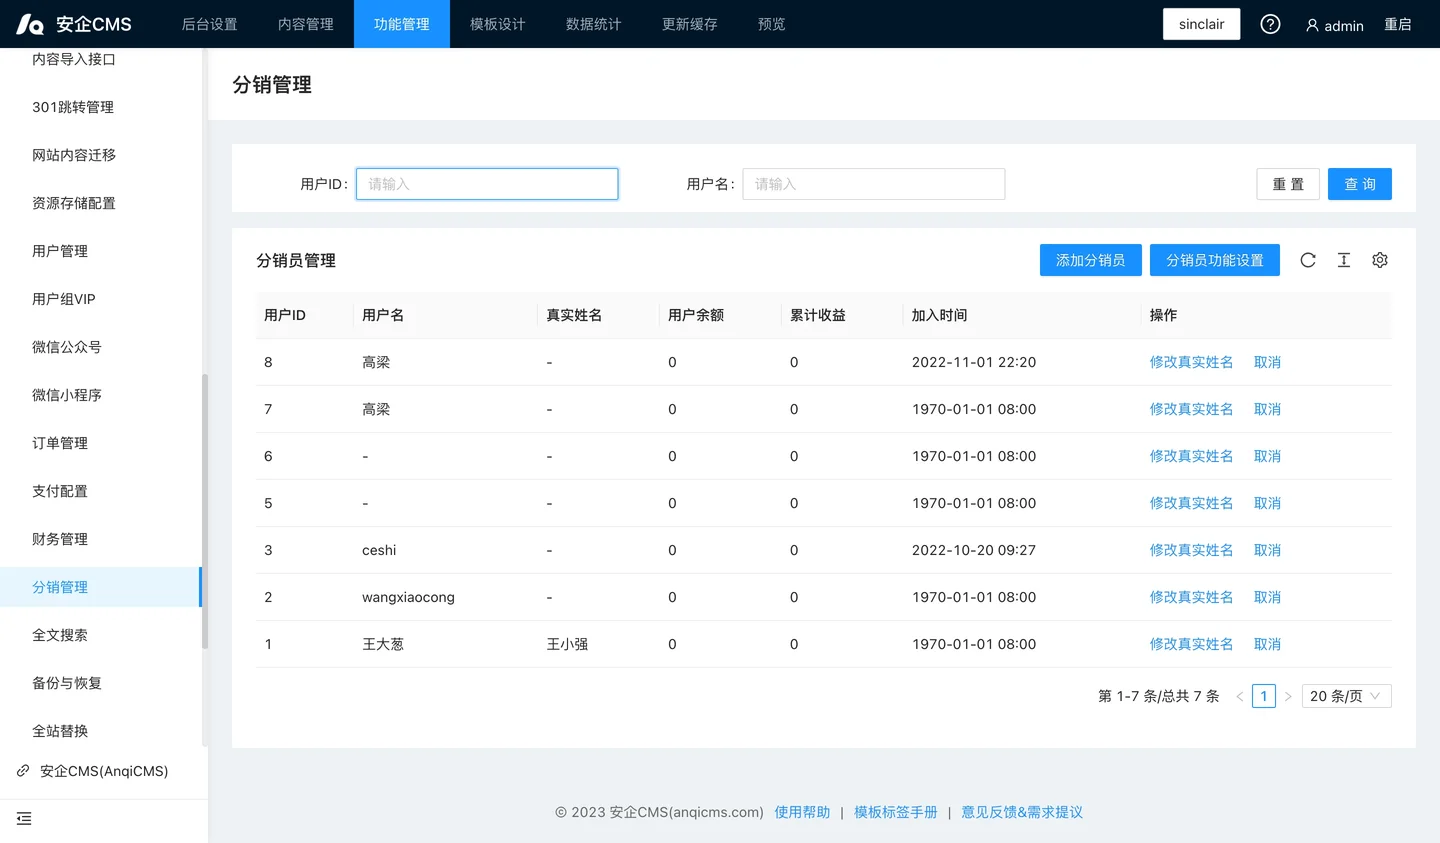Open the 使用帮助 footer link
Image resolution: width=1440 pixels, height=843 pixels.
point(802,812)
